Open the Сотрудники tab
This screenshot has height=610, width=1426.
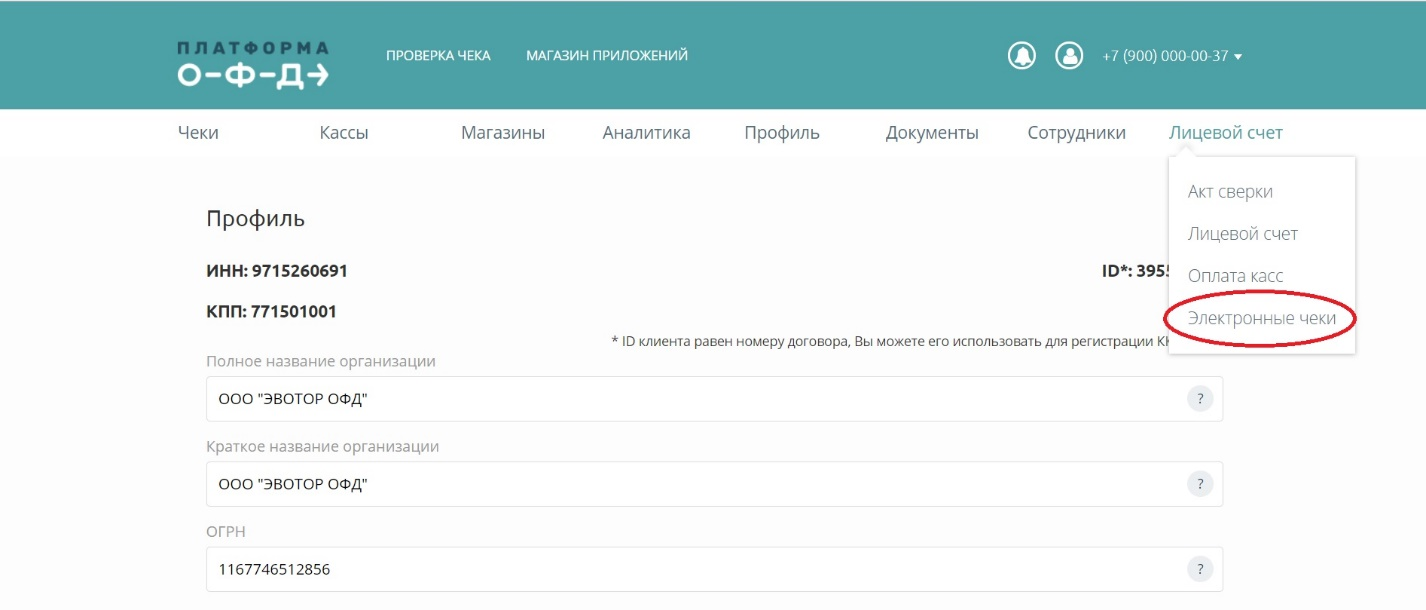pos(1076,133)
